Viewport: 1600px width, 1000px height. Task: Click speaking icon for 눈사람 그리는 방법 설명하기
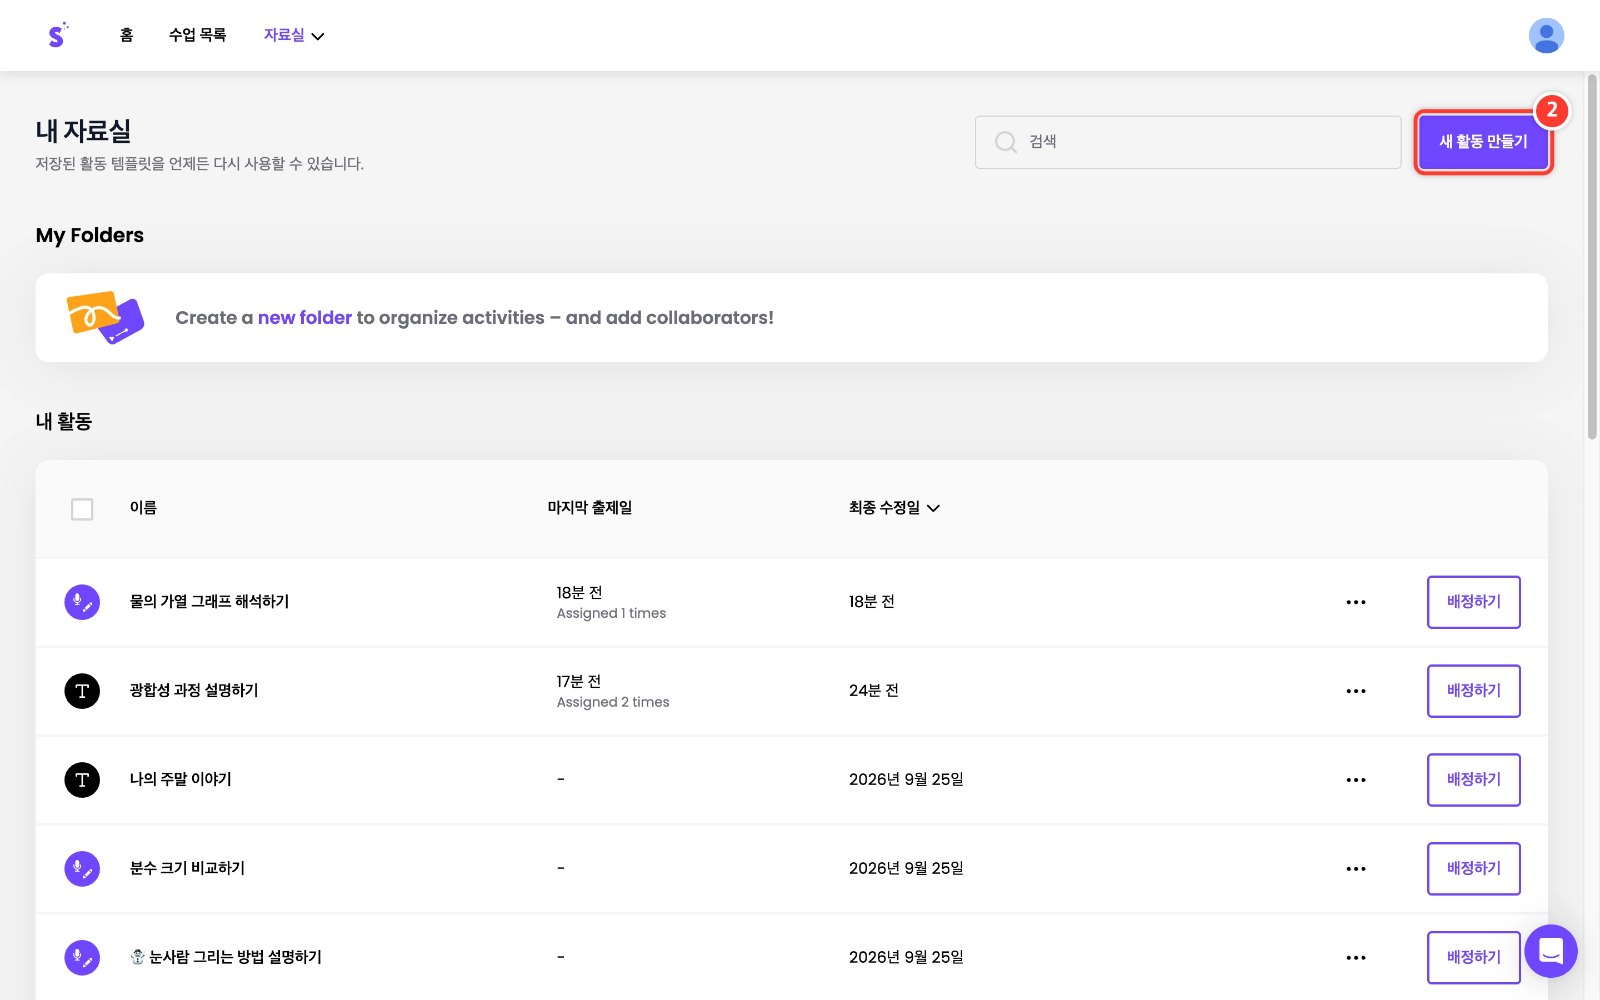[82, 958]
